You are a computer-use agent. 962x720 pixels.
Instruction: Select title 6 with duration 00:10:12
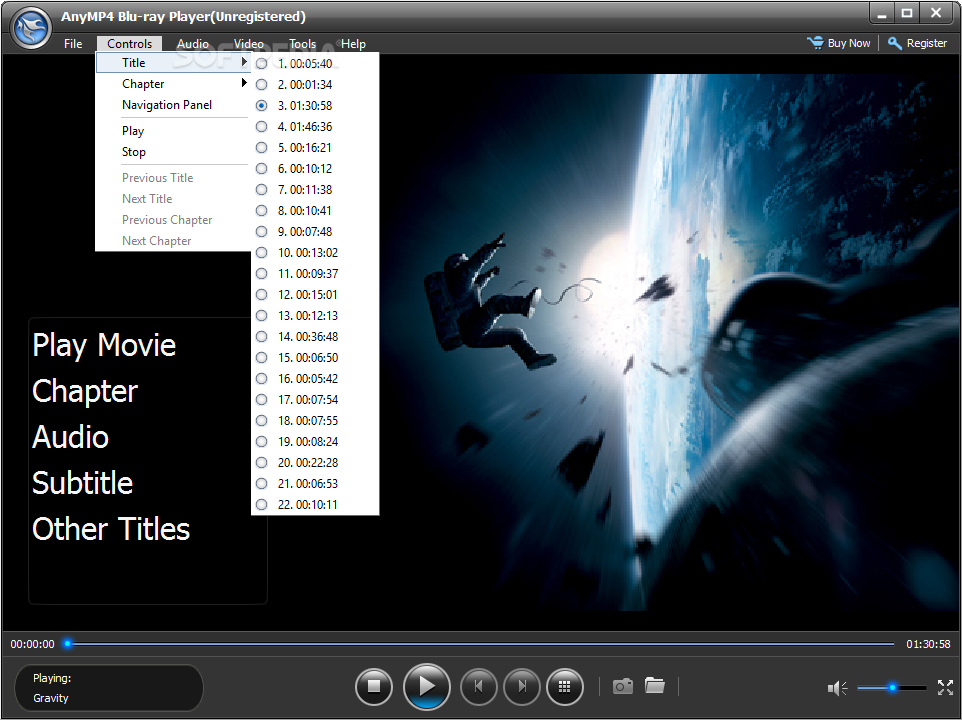[315, 169]
